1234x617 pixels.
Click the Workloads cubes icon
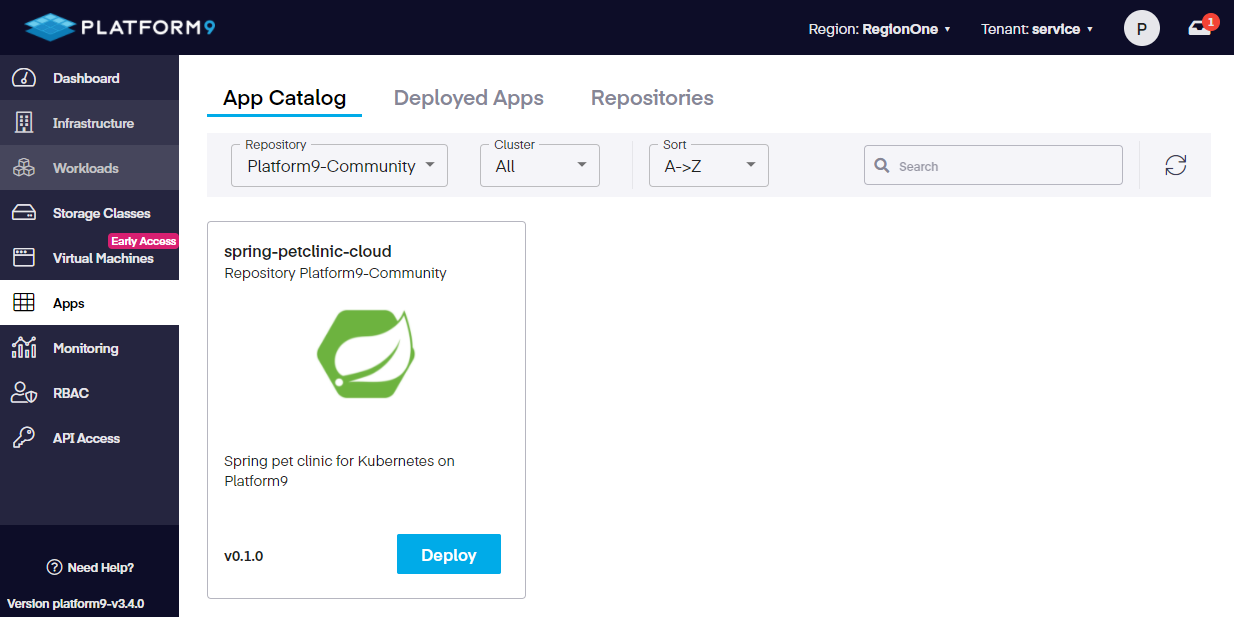point(24,168)
